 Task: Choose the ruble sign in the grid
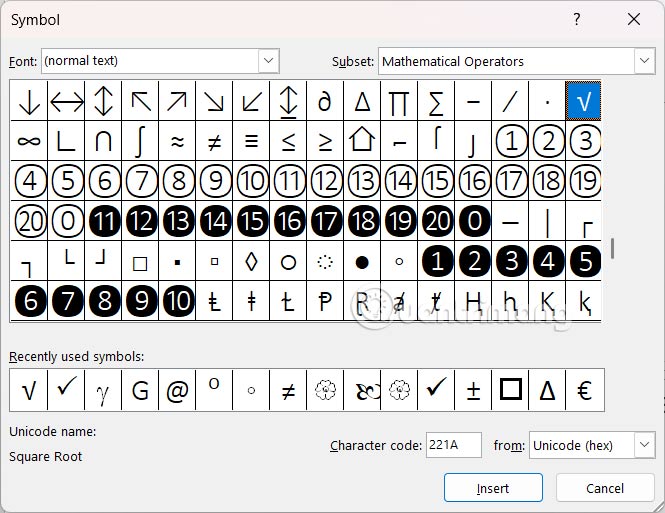pos(325,300)
